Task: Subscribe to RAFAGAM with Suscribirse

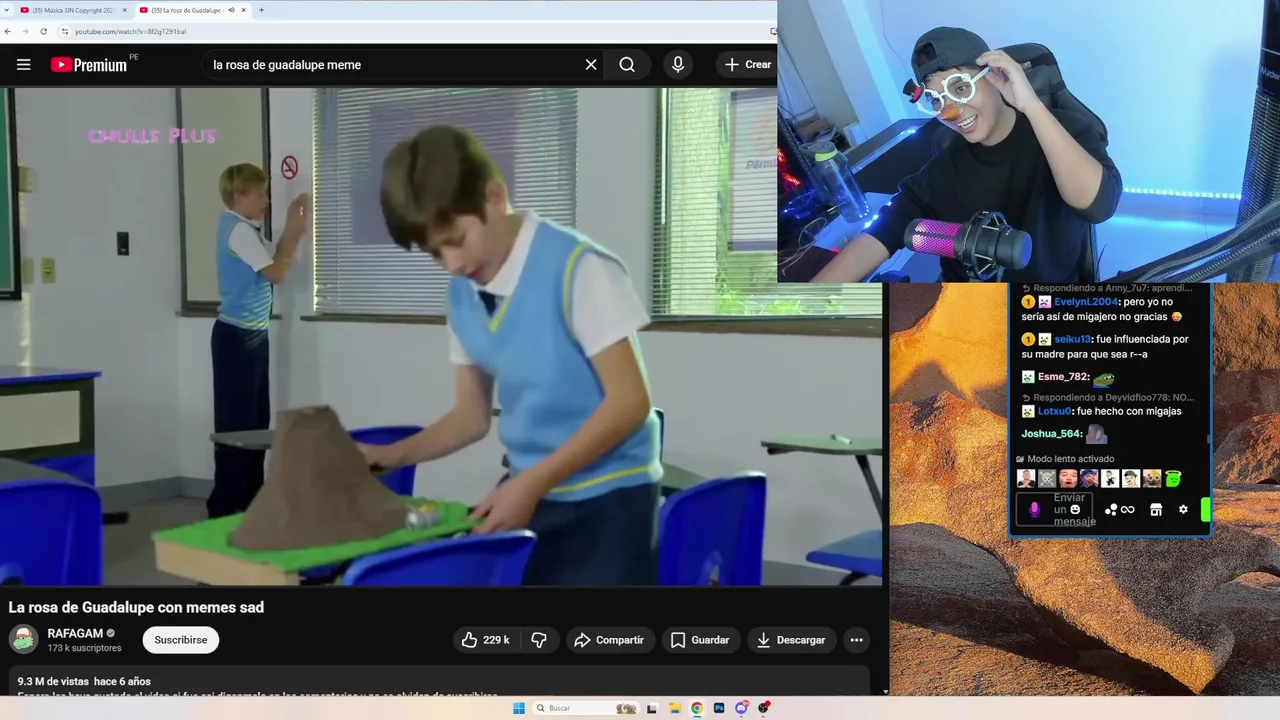Action: 181,640
